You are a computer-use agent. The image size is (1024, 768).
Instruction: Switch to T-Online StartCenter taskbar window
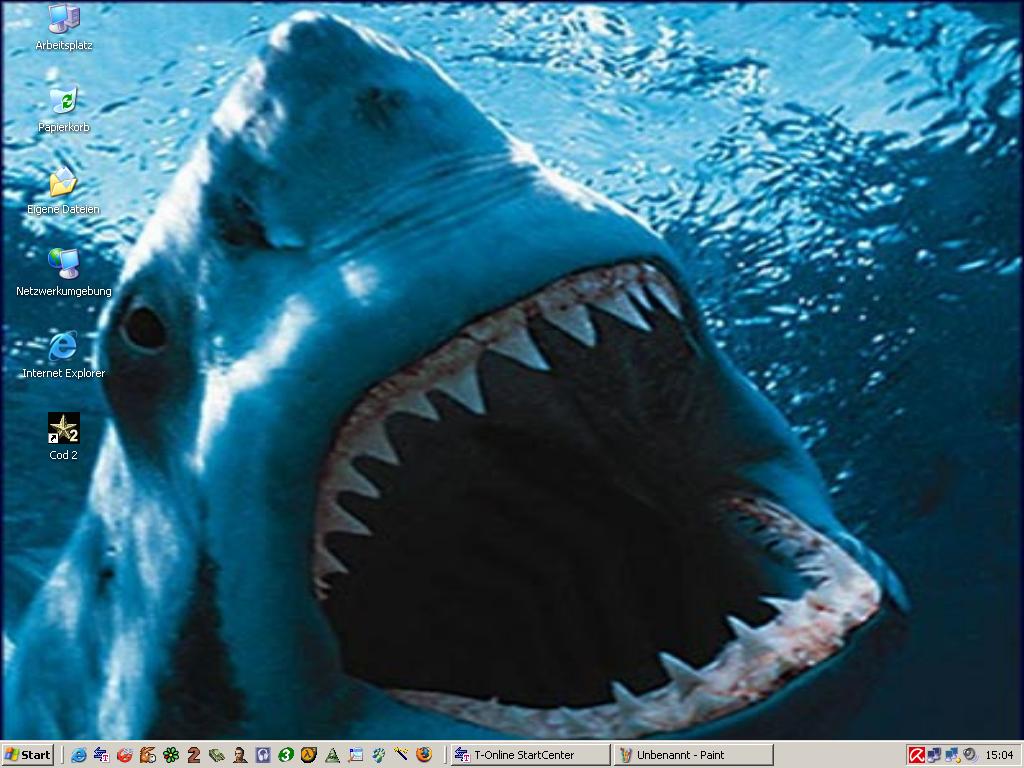coord(530,755)
